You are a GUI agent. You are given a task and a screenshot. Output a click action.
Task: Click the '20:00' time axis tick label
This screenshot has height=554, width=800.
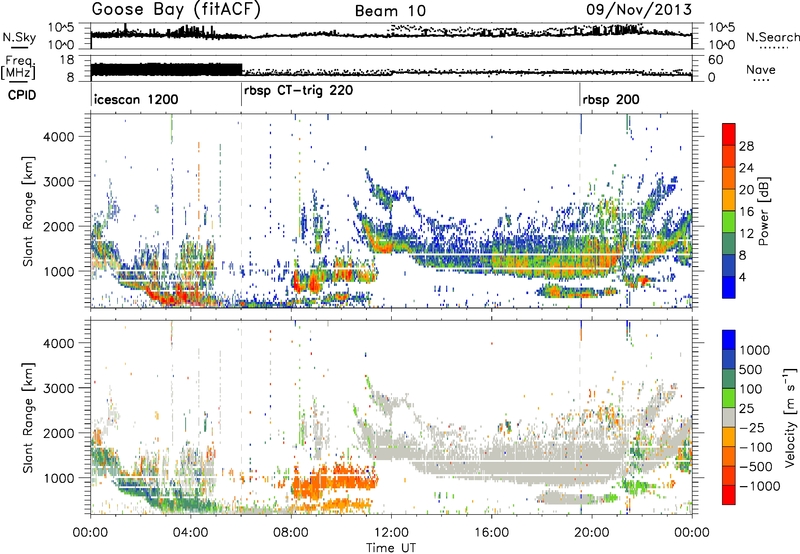click(x=592, y=533)
